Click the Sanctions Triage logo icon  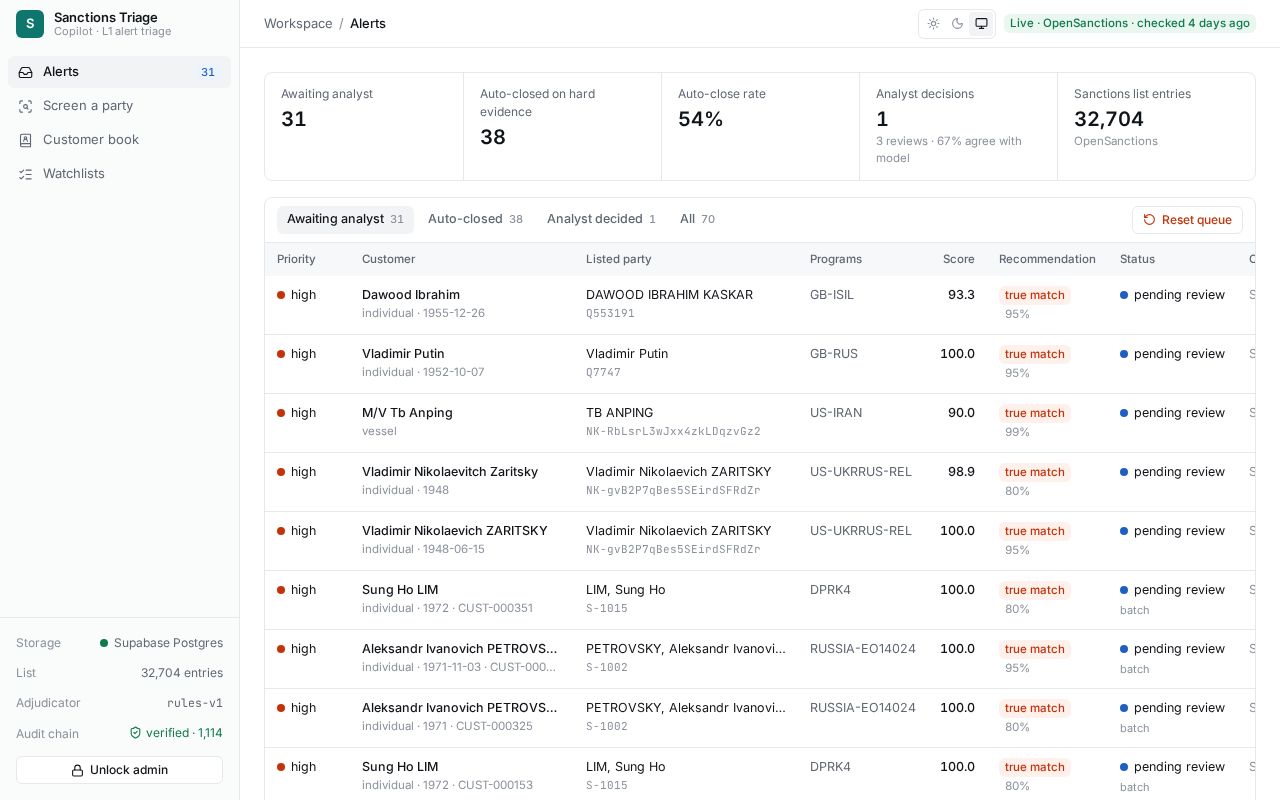[x=30, y=24]
